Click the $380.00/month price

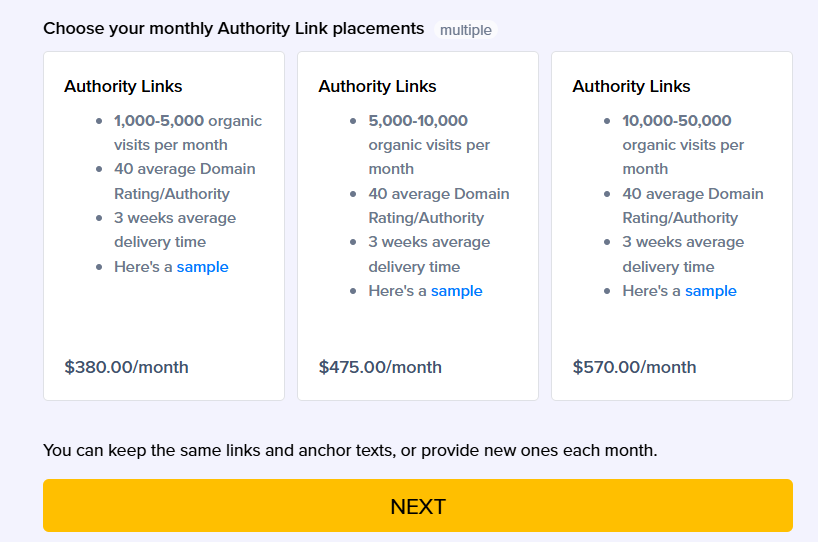coord(126,367)
